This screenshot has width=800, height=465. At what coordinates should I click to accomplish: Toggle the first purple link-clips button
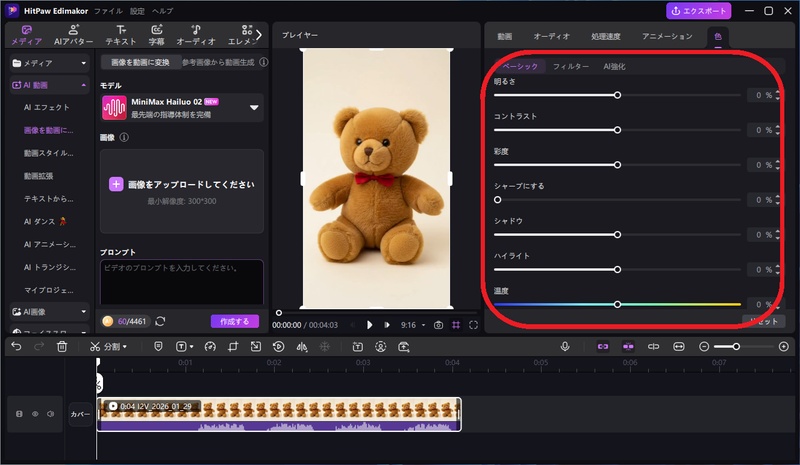(x=603, y=347)
